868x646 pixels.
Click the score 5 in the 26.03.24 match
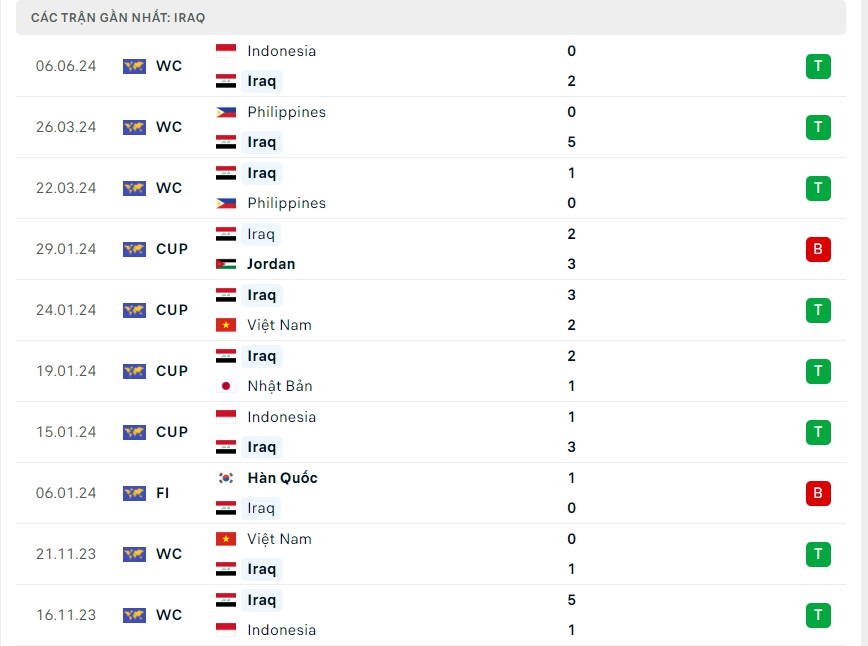click(571, 142)
